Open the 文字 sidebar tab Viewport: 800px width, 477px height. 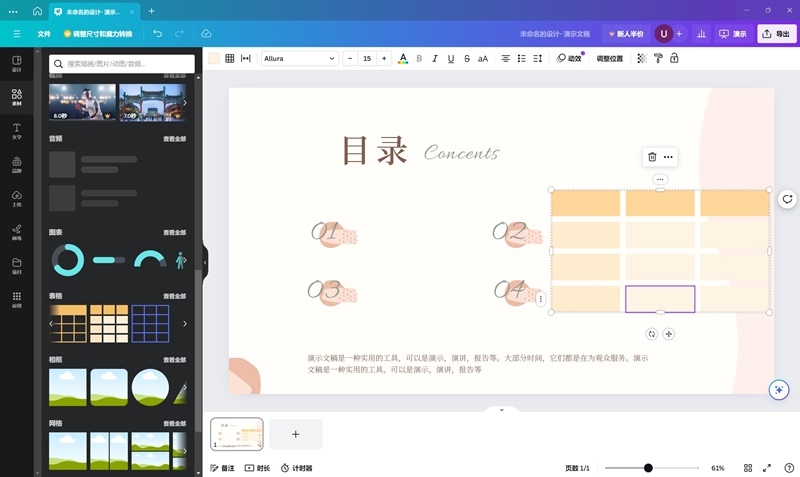[16, 131]
